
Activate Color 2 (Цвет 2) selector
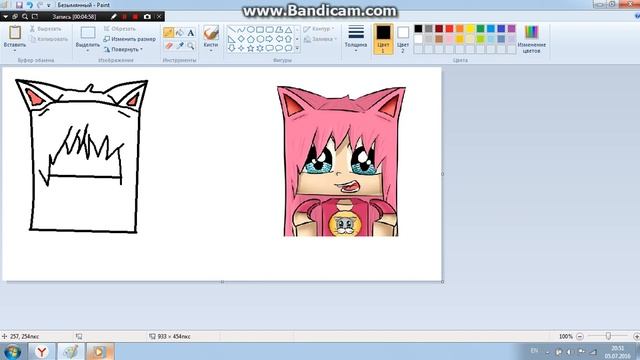point(403,39)
